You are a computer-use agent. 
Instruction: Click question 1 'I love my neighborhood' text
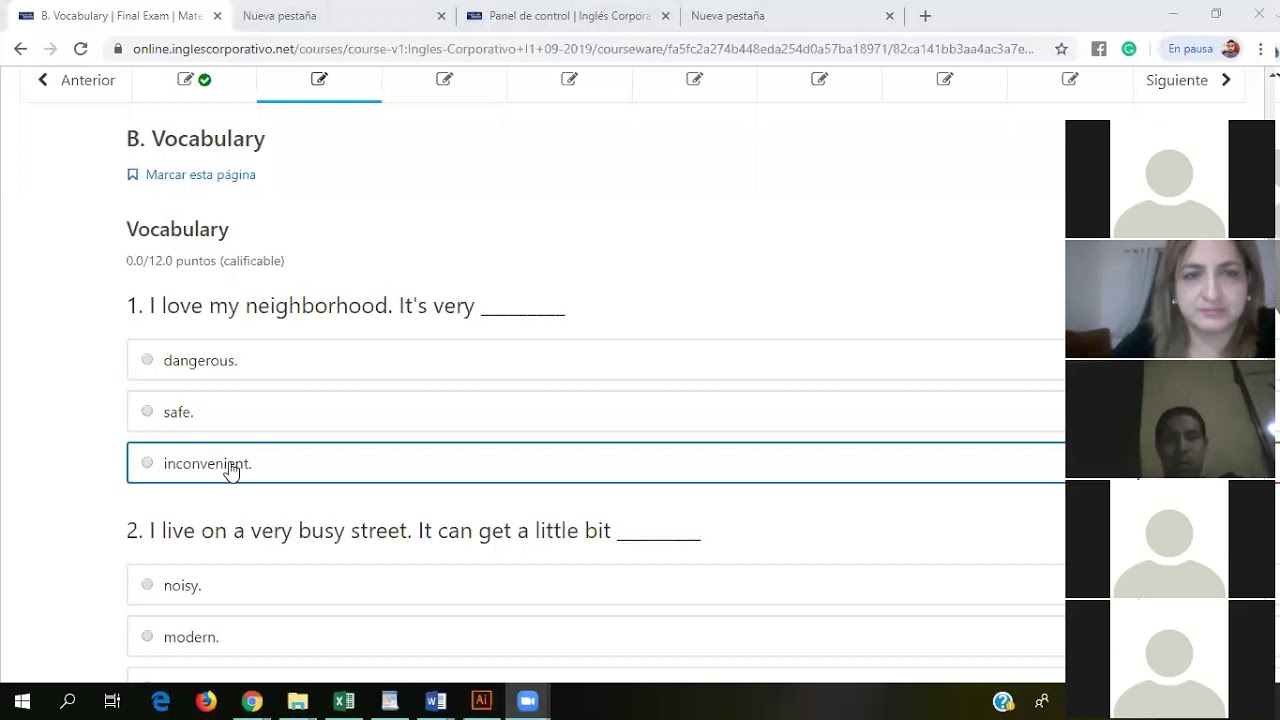pyautogui.click(x=345, y=305)
